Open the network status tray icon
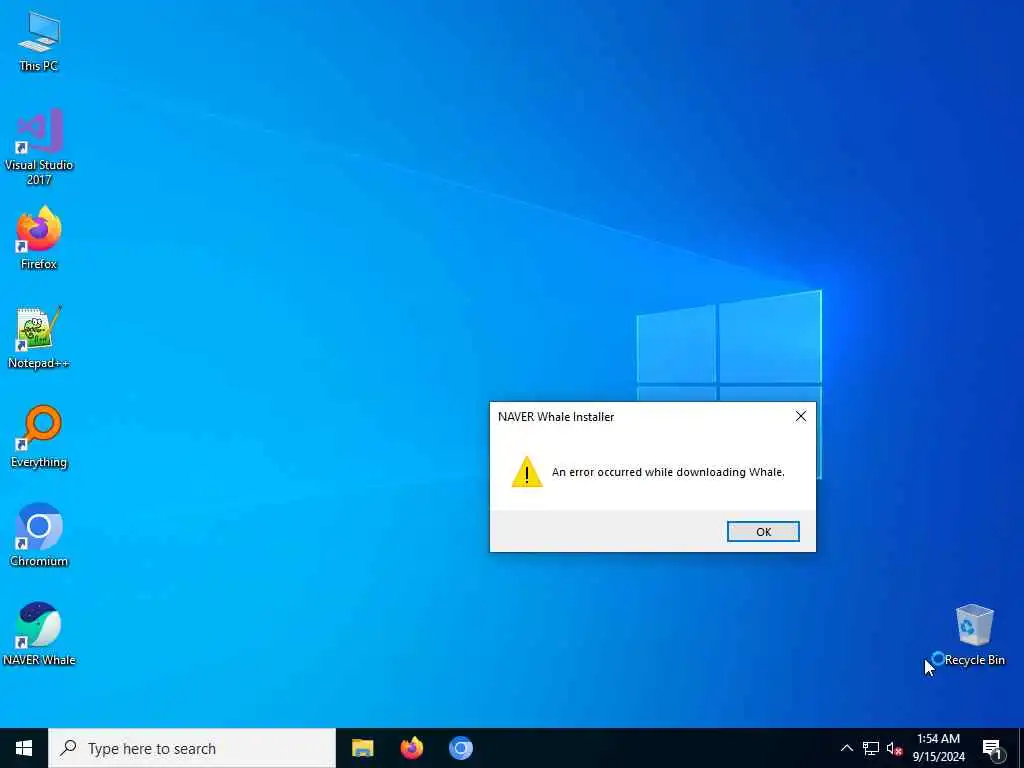 coord(871,748)
